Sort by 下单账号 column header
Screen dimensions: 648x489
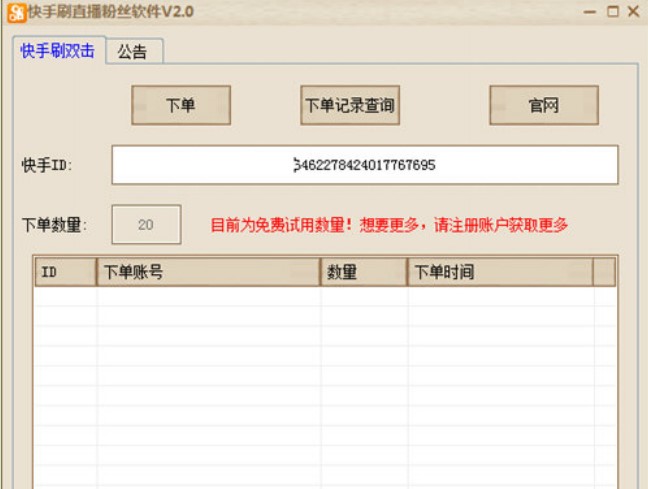point(208,272)
